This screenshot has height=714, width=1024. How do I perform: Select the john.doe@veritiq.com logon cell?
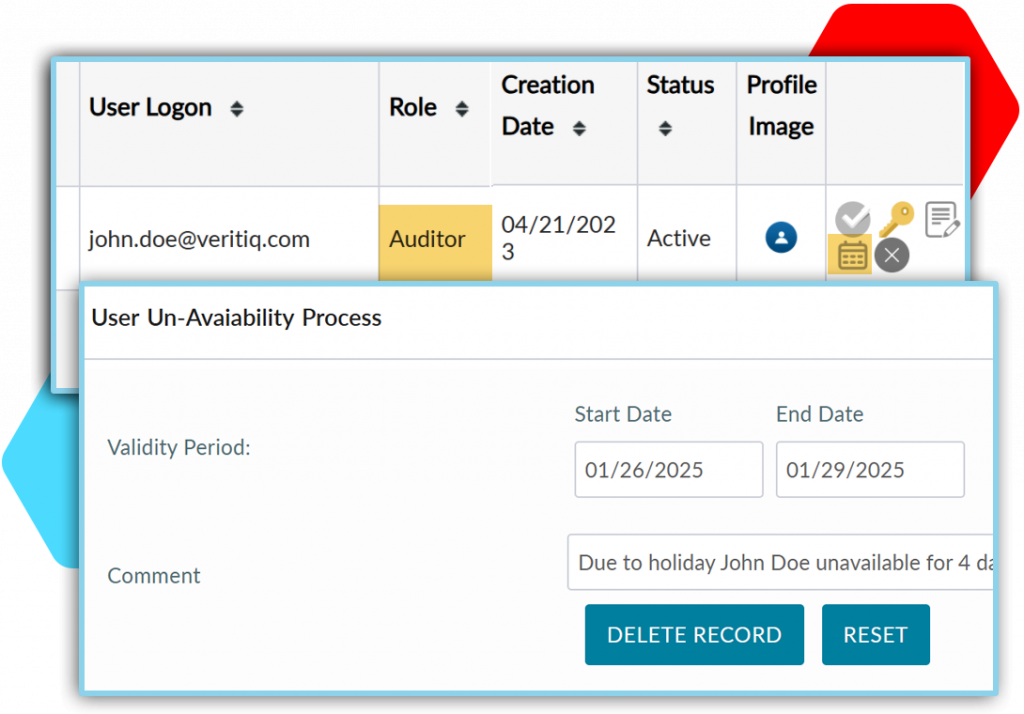199,240
